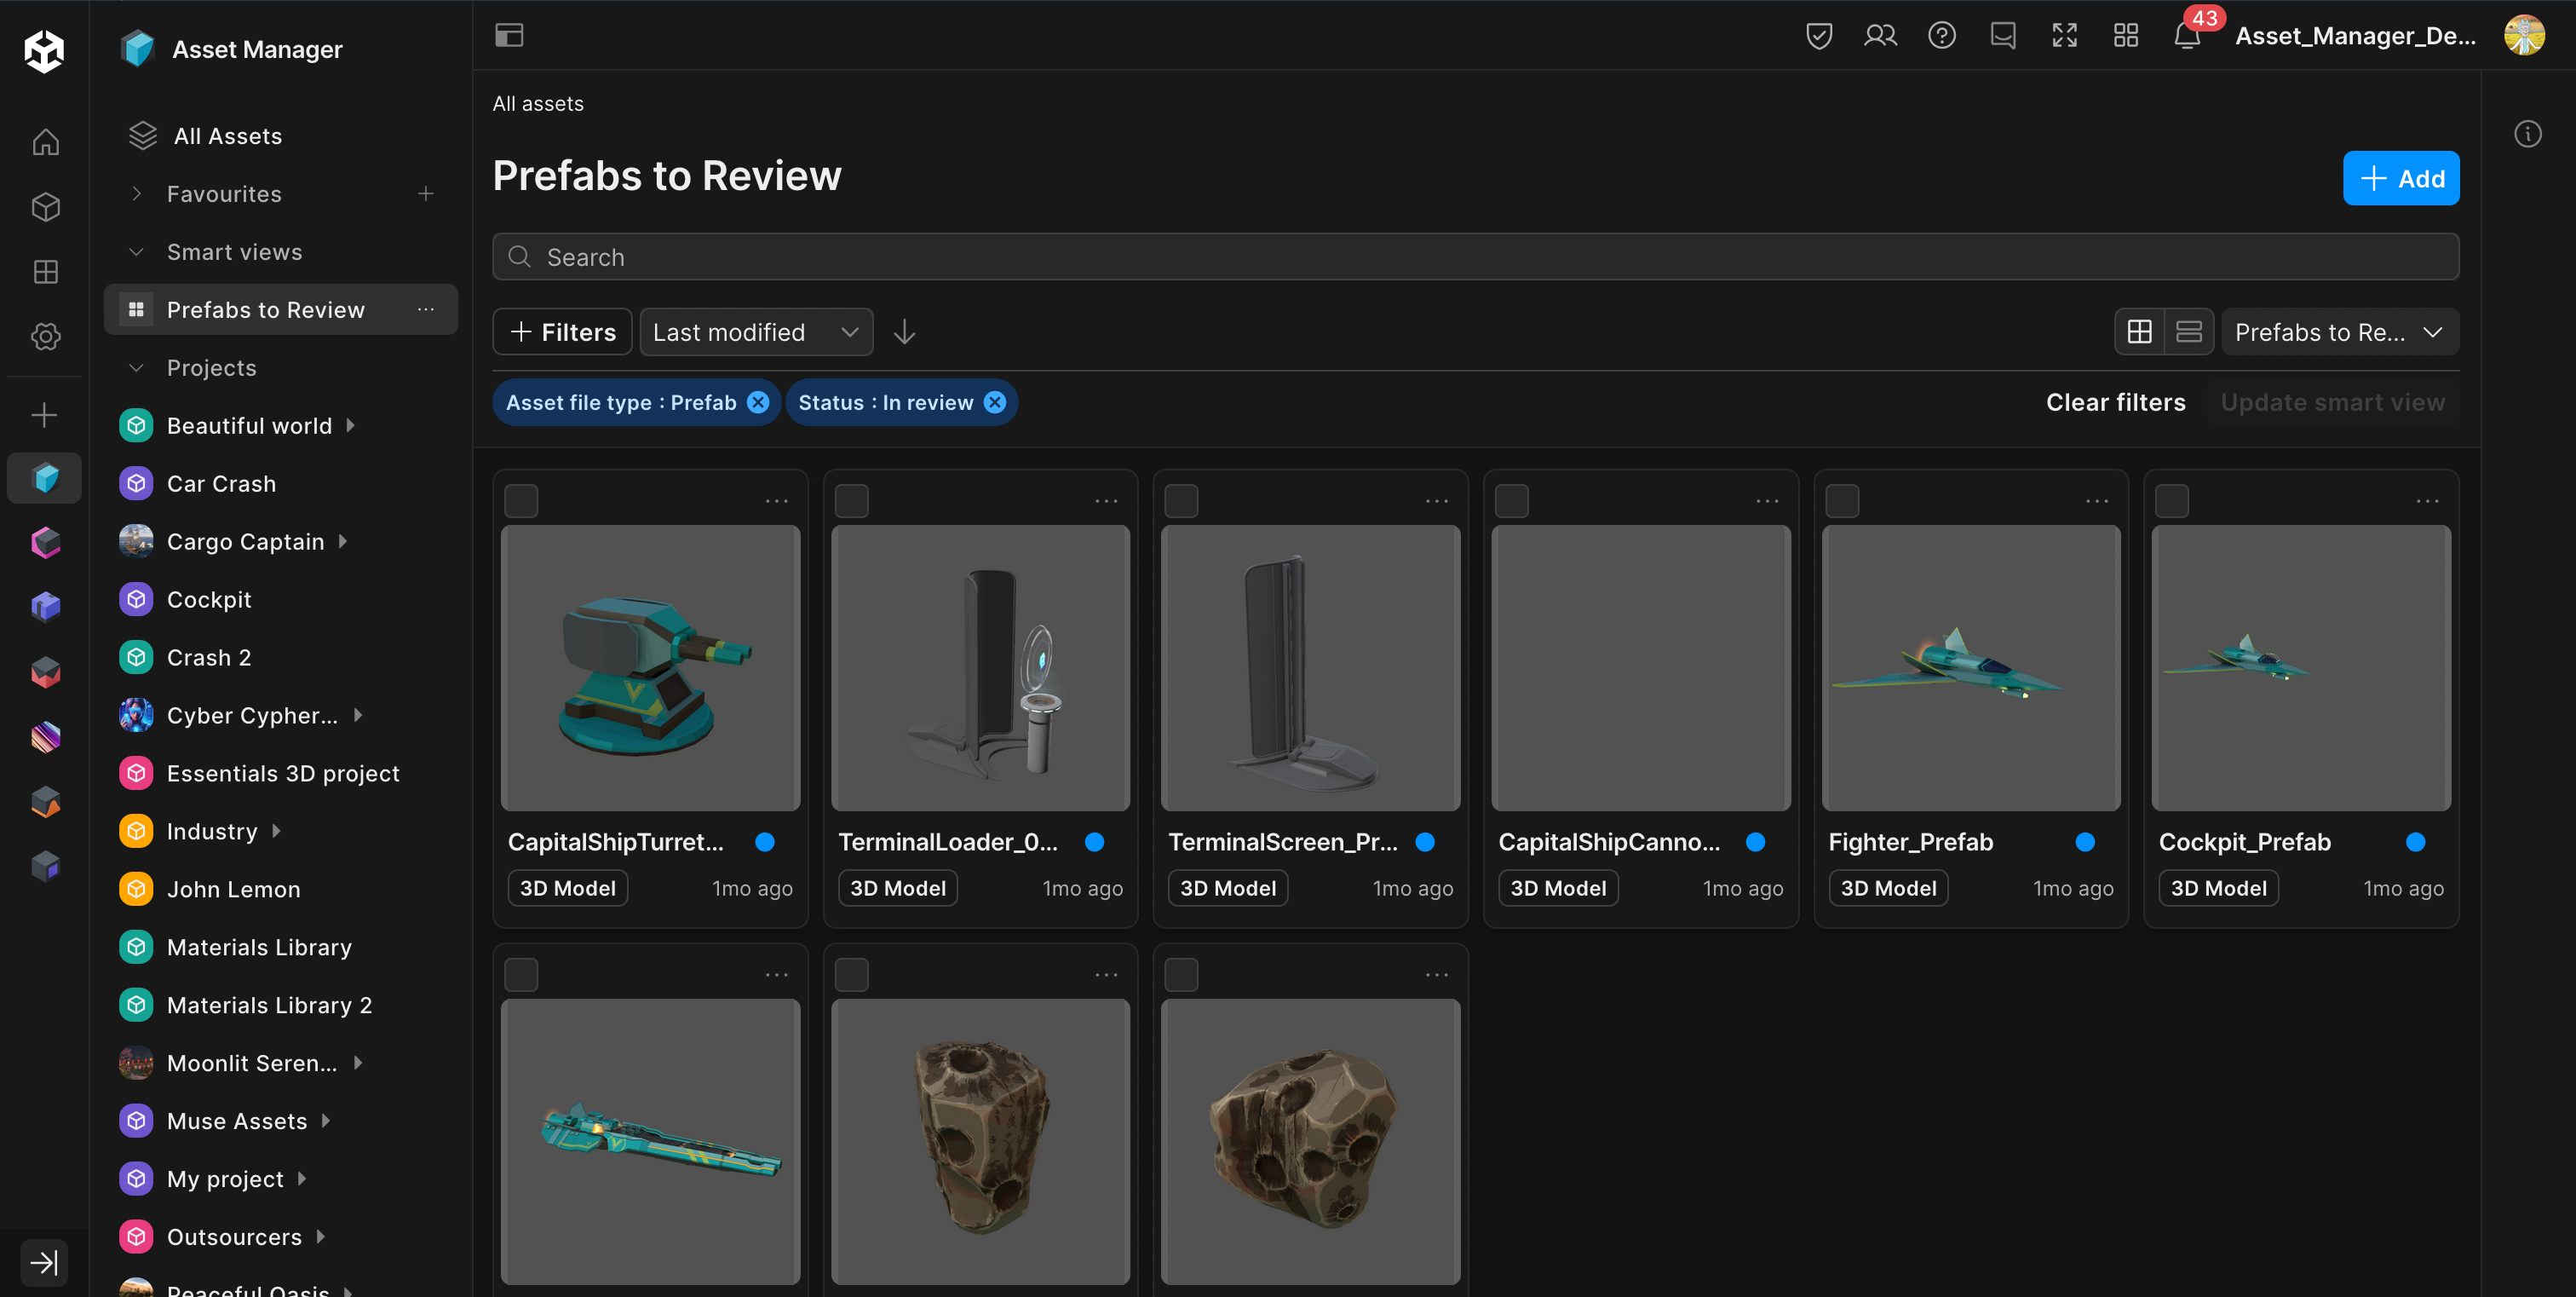Select CapitalShipCanno asset checkbox
Image resolution: width=2576 pixels, height=1297 pixels.
pyautogui.click(x=1512, y=501)
